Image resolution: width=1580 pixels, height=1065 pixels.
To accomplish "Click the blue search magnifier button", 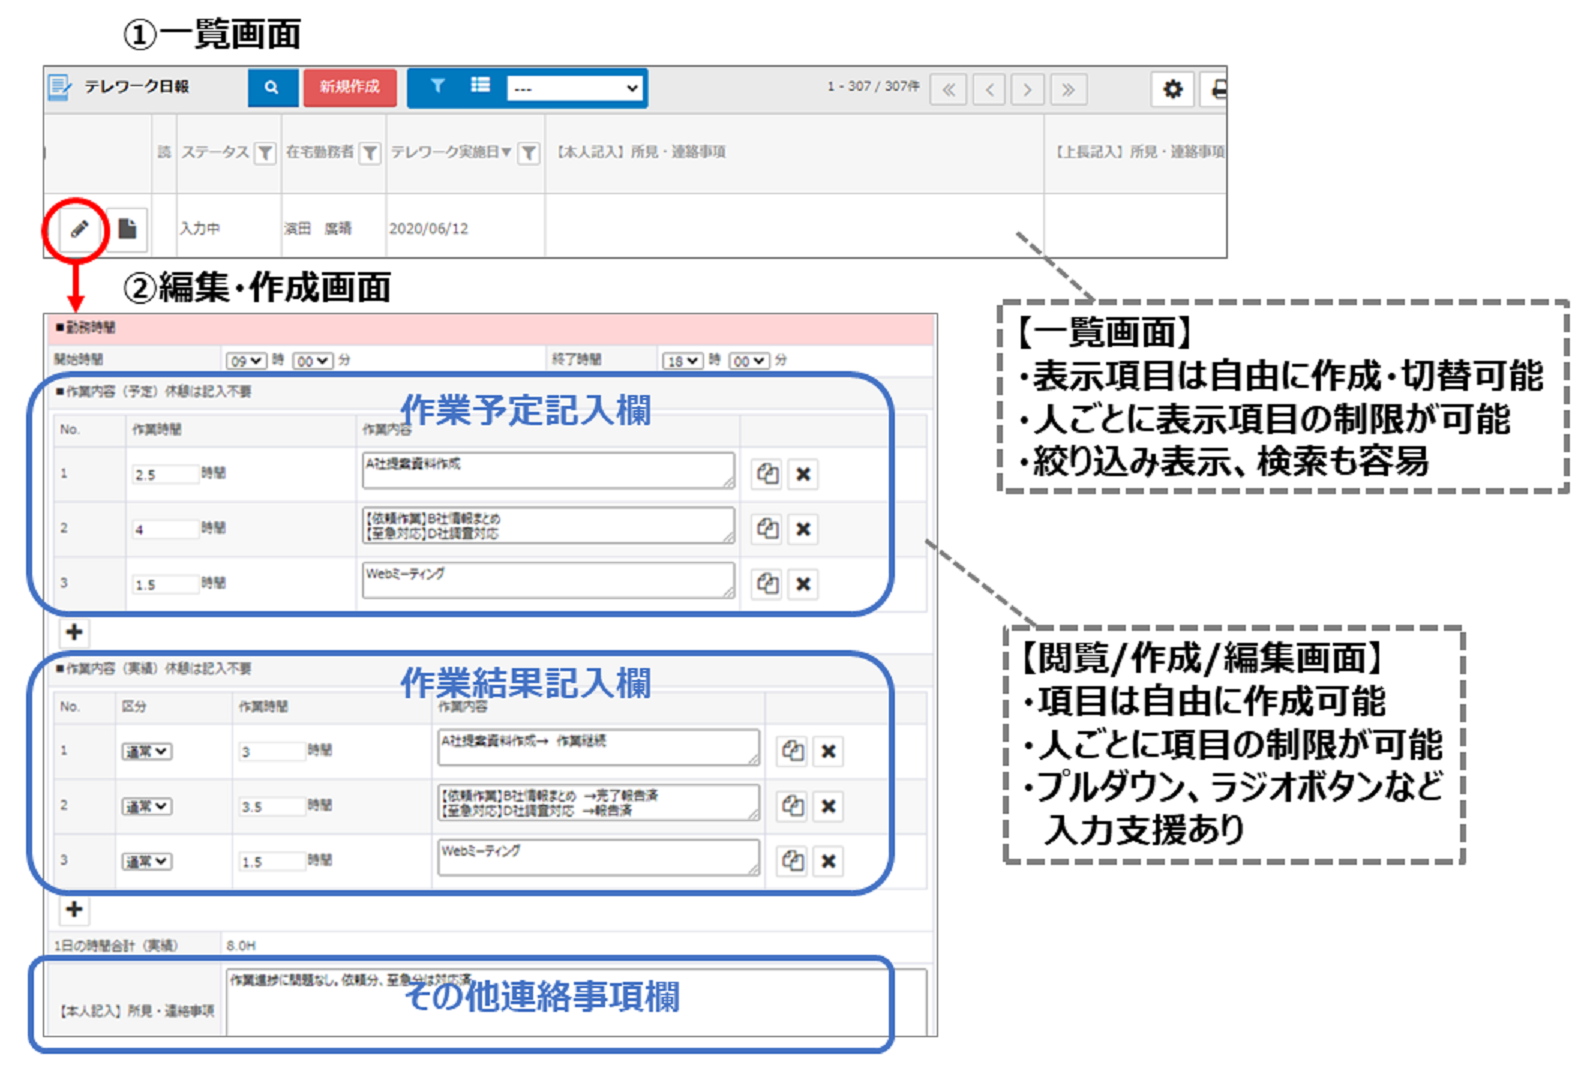I will (272, 88).
